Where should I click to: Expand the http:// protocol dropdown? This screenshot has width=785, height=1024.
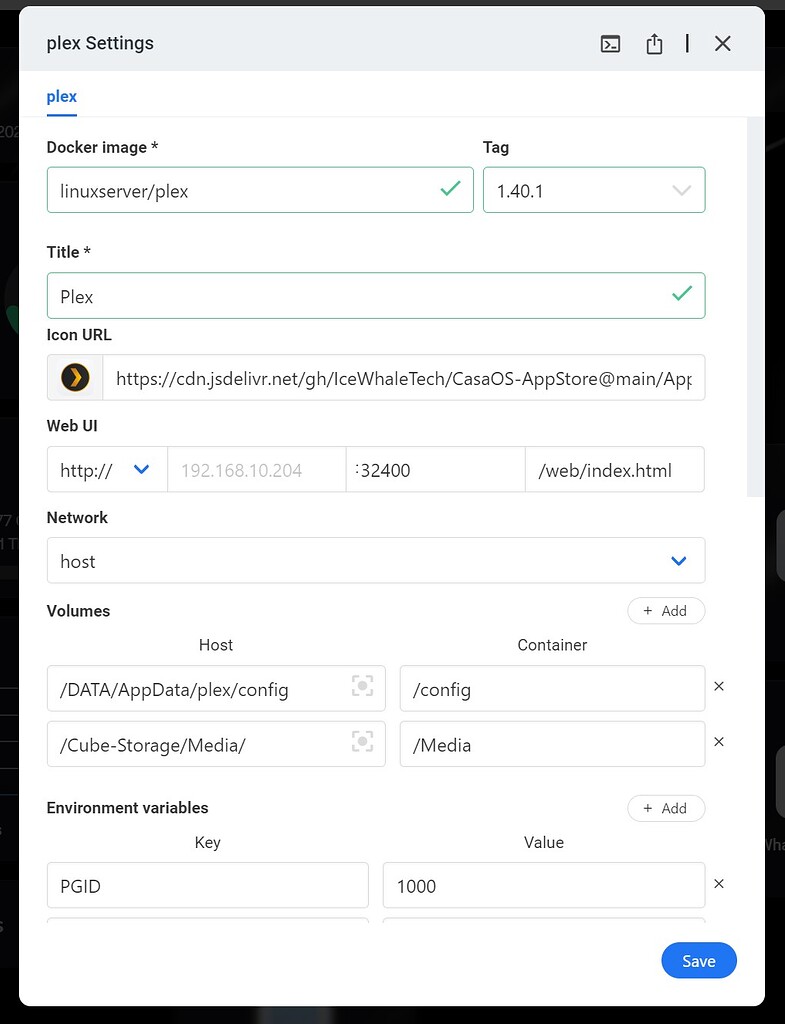[x=106, y=469]
